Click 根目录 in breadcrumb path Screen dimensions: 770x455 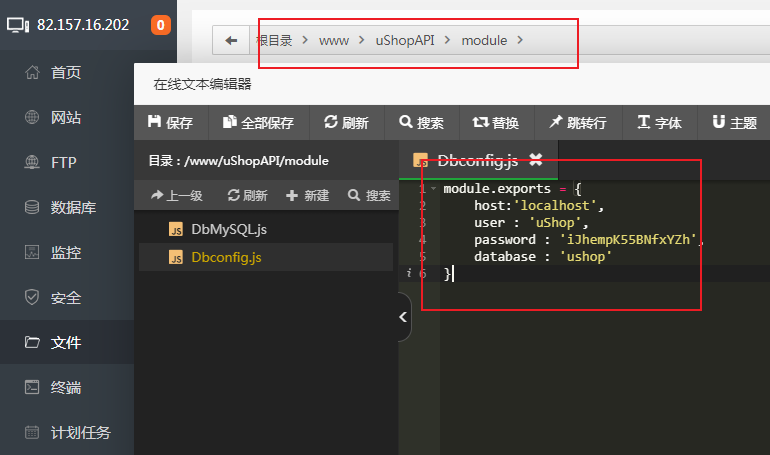pyautogui.click(x=274, y=40)
